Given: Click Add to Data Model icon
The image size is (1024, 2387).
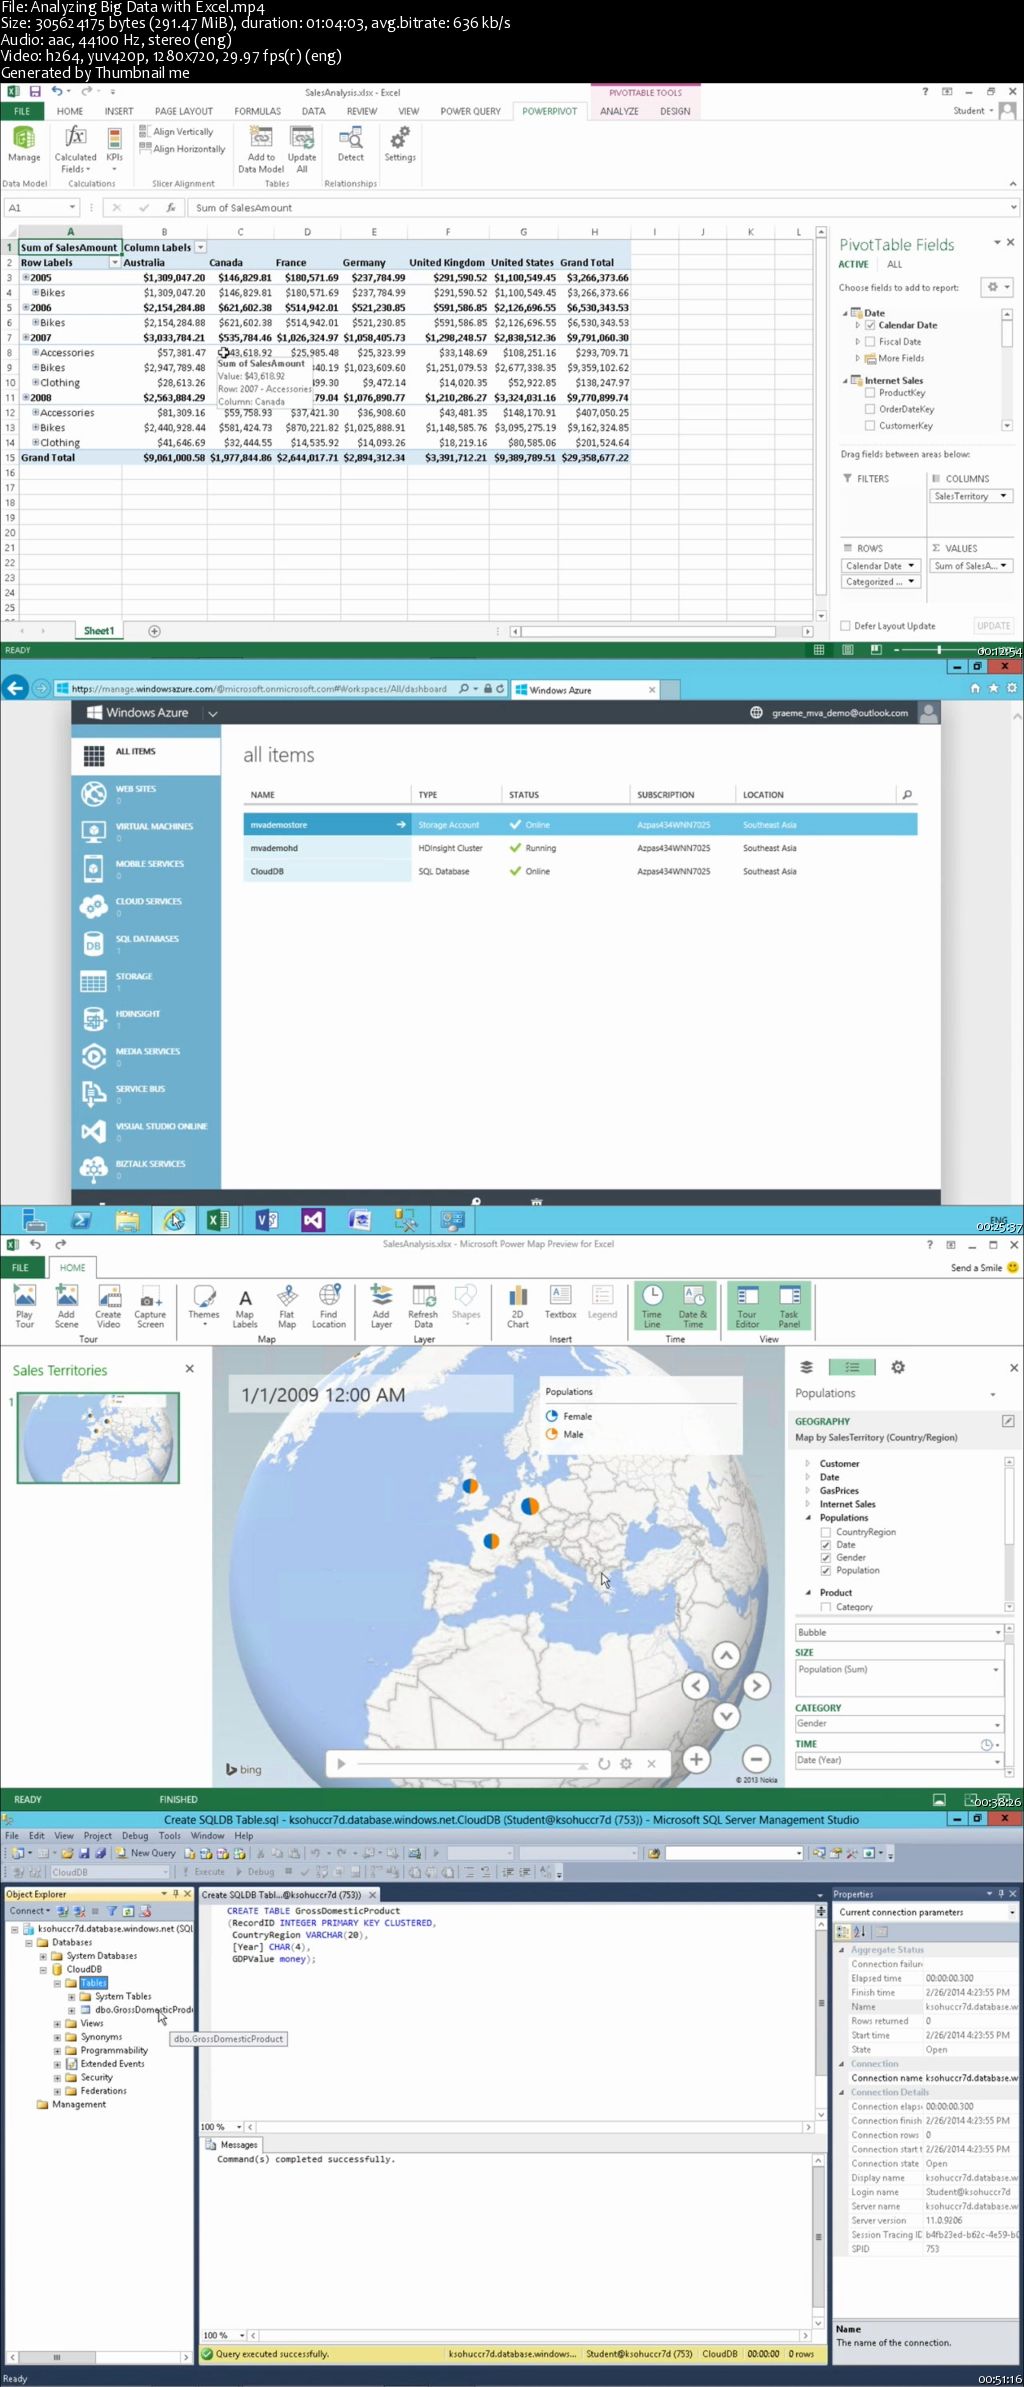Looking at the screenshot, I should (x=261, y=149).
